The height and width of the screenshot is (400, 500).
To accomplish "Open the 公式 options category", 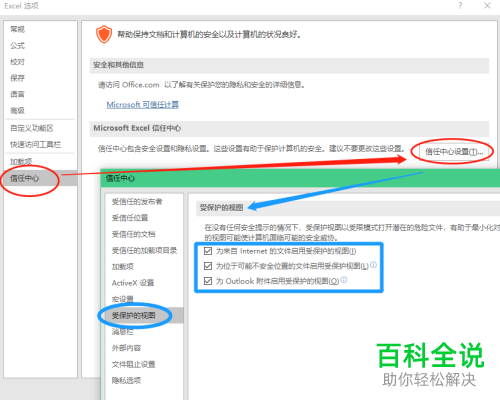I will point(17,46).
